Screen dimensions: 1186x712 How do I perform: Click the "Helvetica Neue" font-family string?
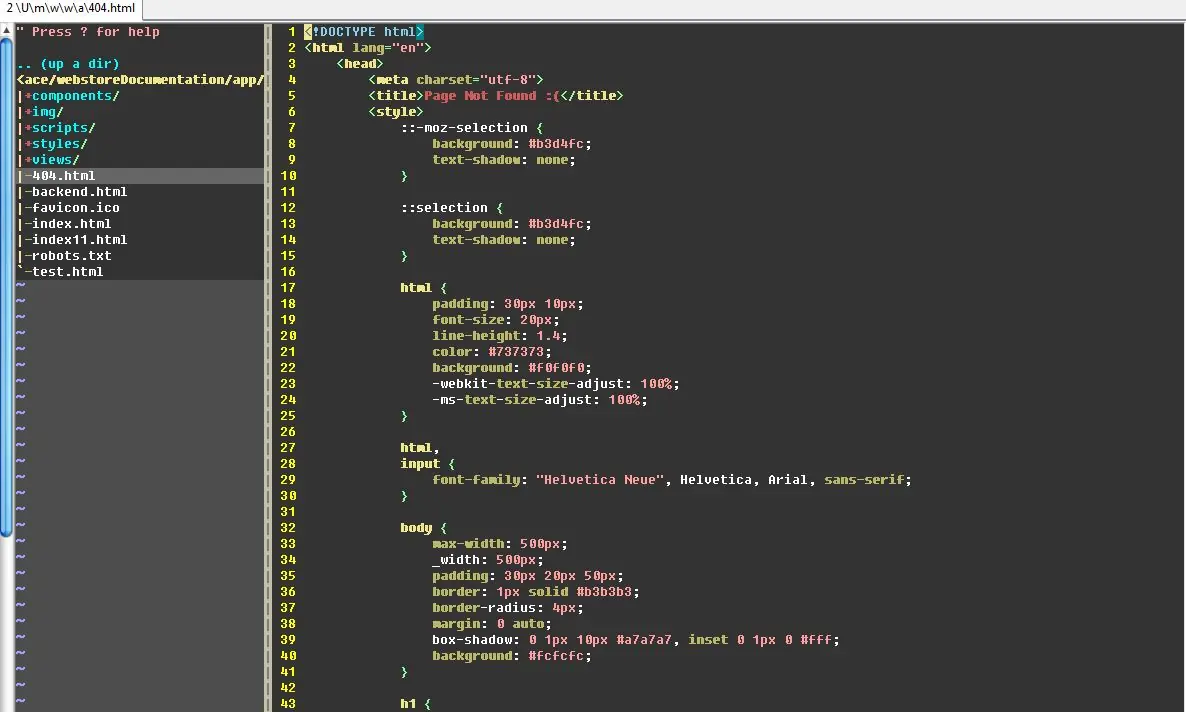[600, 480]
